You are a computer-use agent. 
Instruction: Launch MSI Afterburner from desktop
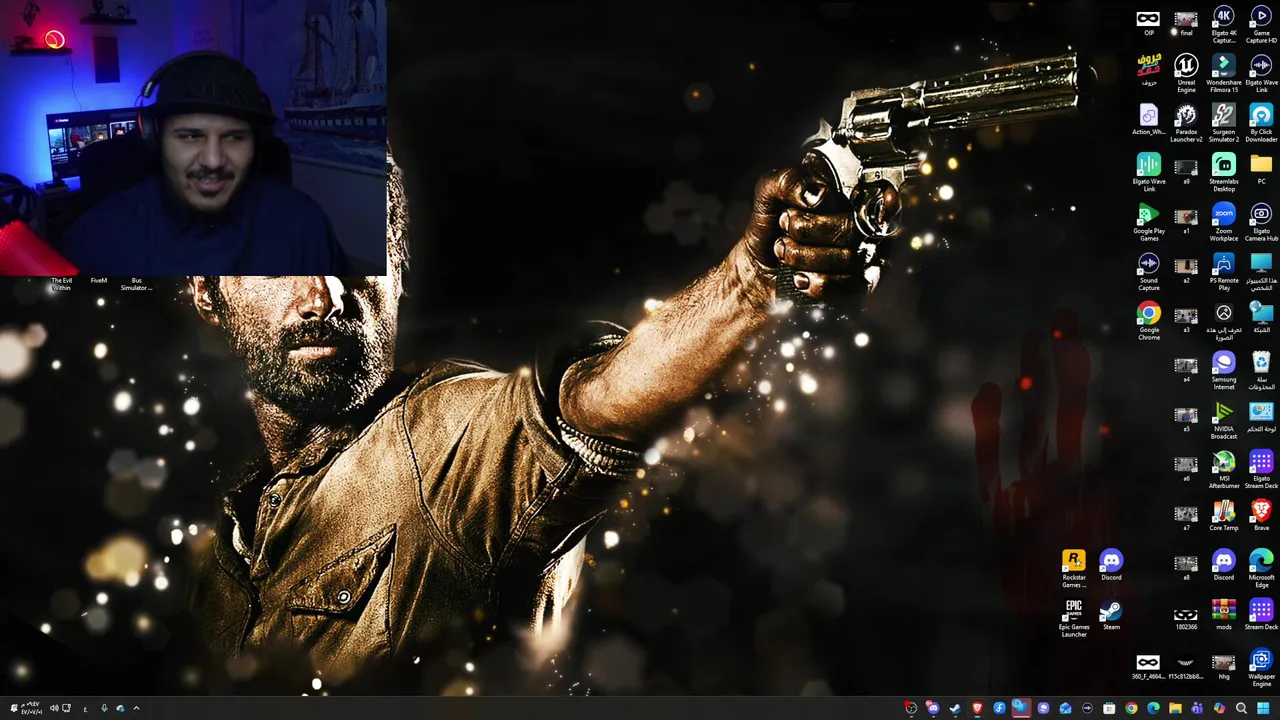(1224, 468)
